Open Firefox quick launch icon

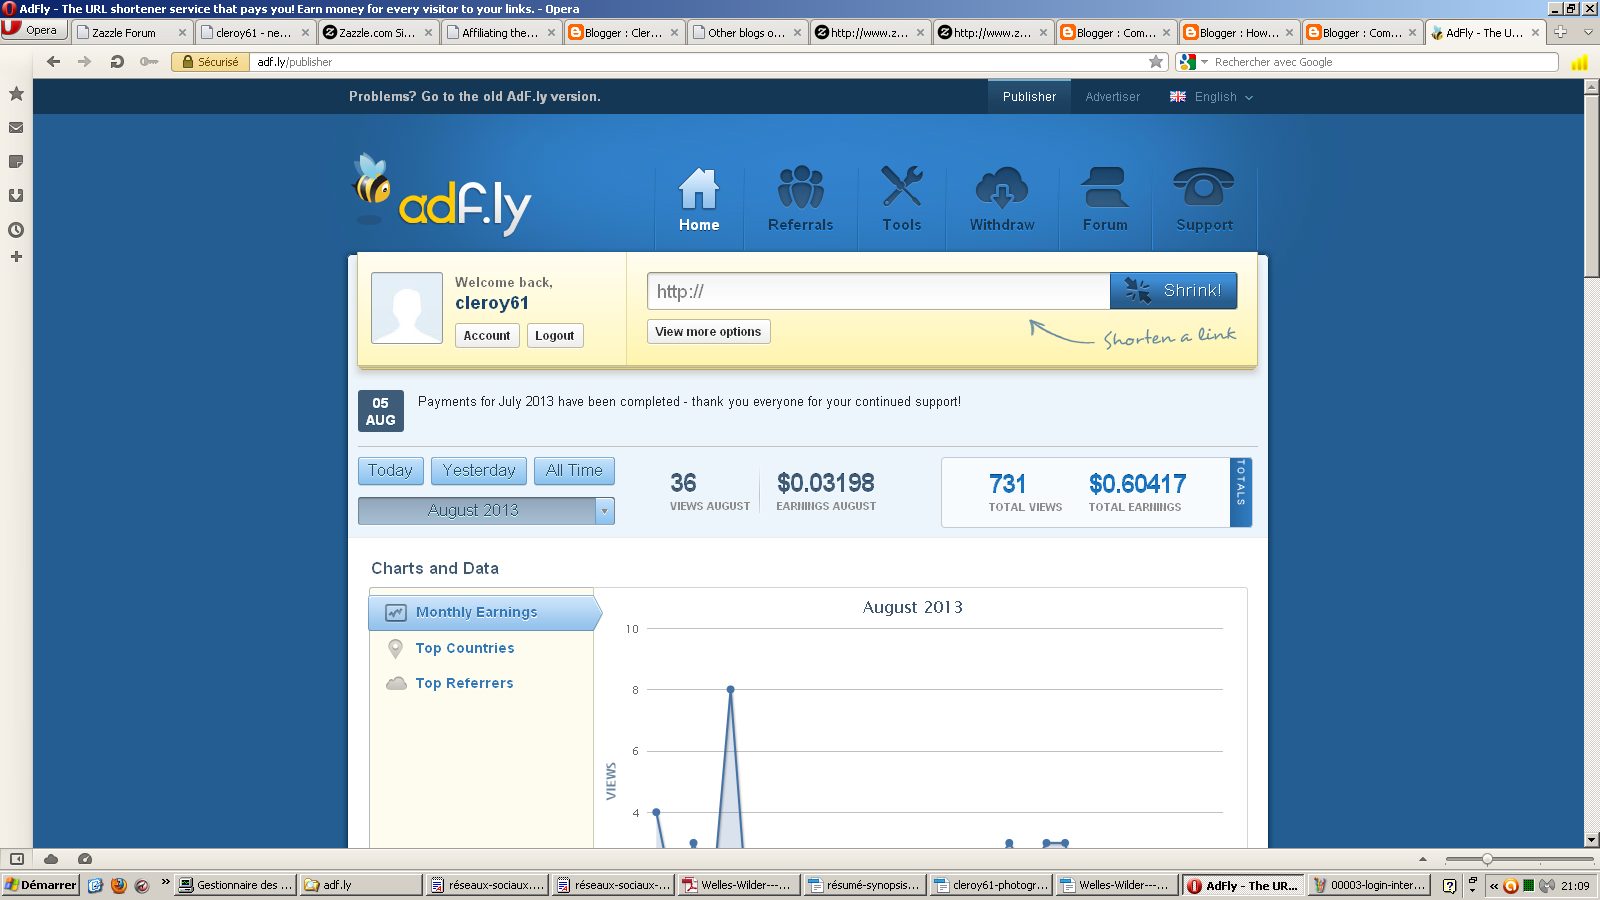point(119,885)
